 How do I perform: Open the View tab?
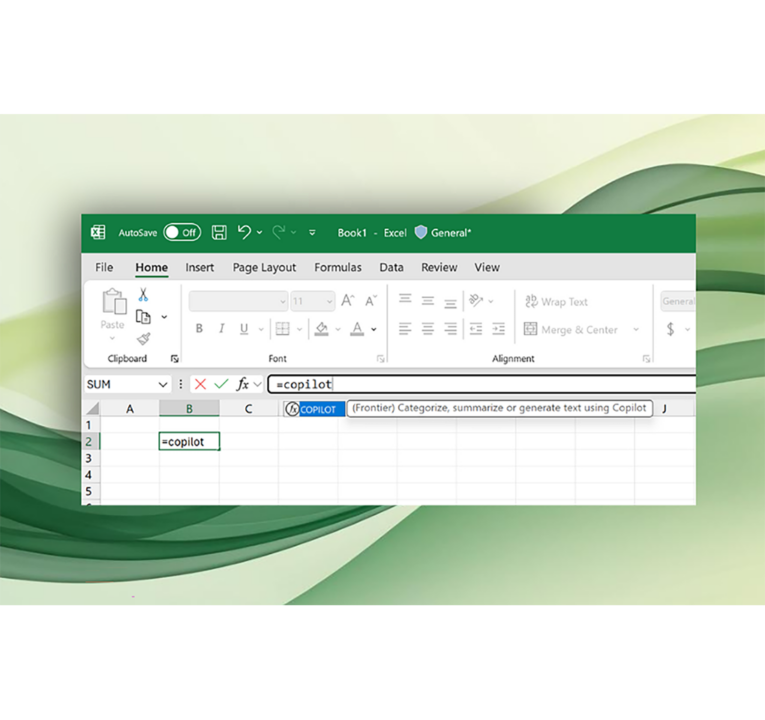tap(487, 267)
